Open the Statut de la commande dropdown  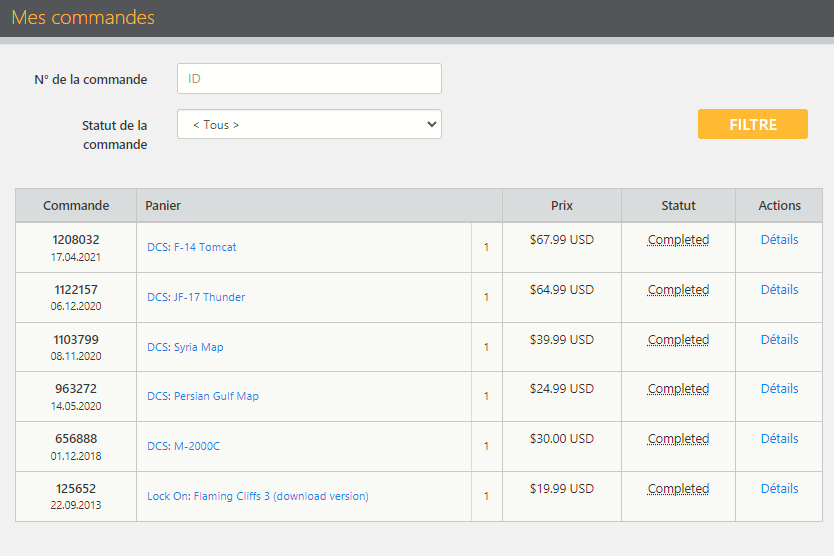pyautogui.click(x=309, y=125)
